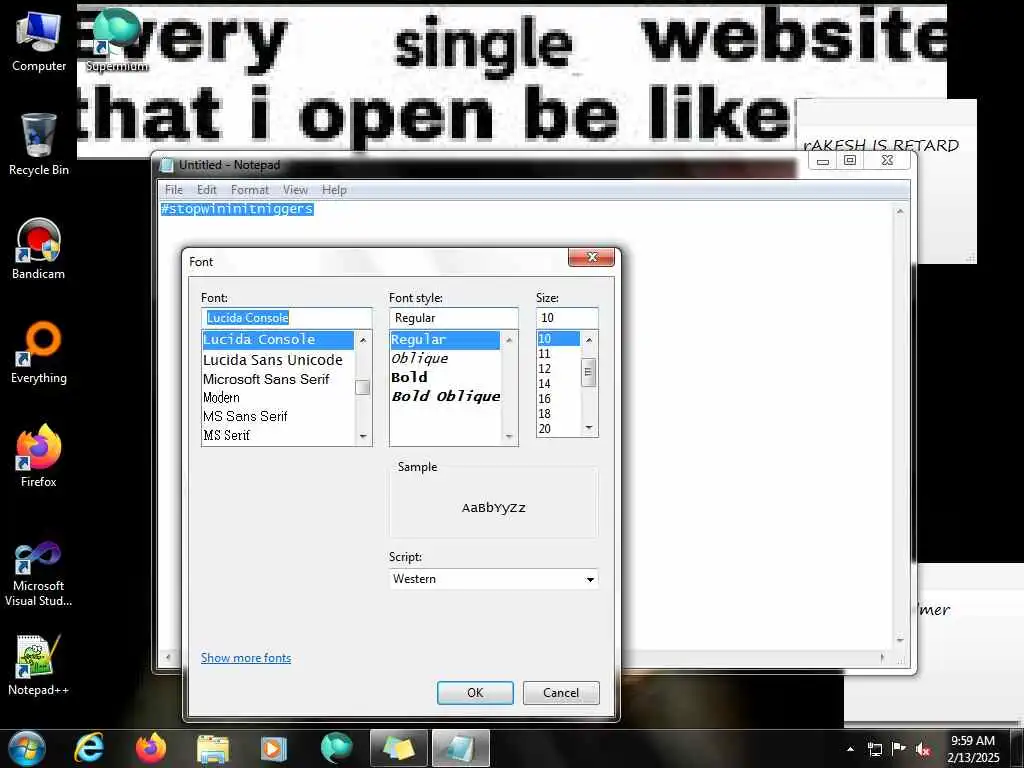Open the Notepad Help menu
Screen dimensions: 1024x768
(334, 189)
